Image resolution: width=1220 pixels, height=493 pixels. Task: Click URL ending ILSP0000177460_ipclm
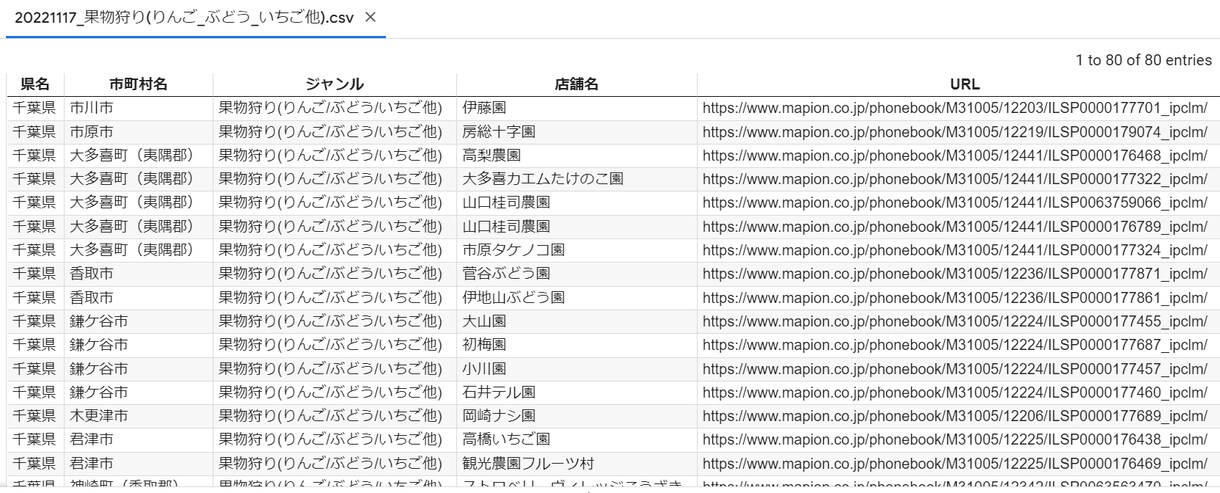pos(955,392)
